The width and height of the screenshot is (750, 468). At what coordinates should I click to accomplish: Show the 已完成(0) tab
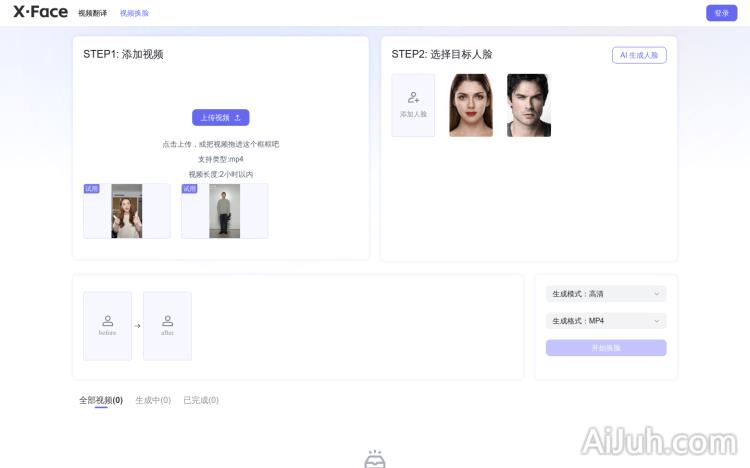pos(201,400)
